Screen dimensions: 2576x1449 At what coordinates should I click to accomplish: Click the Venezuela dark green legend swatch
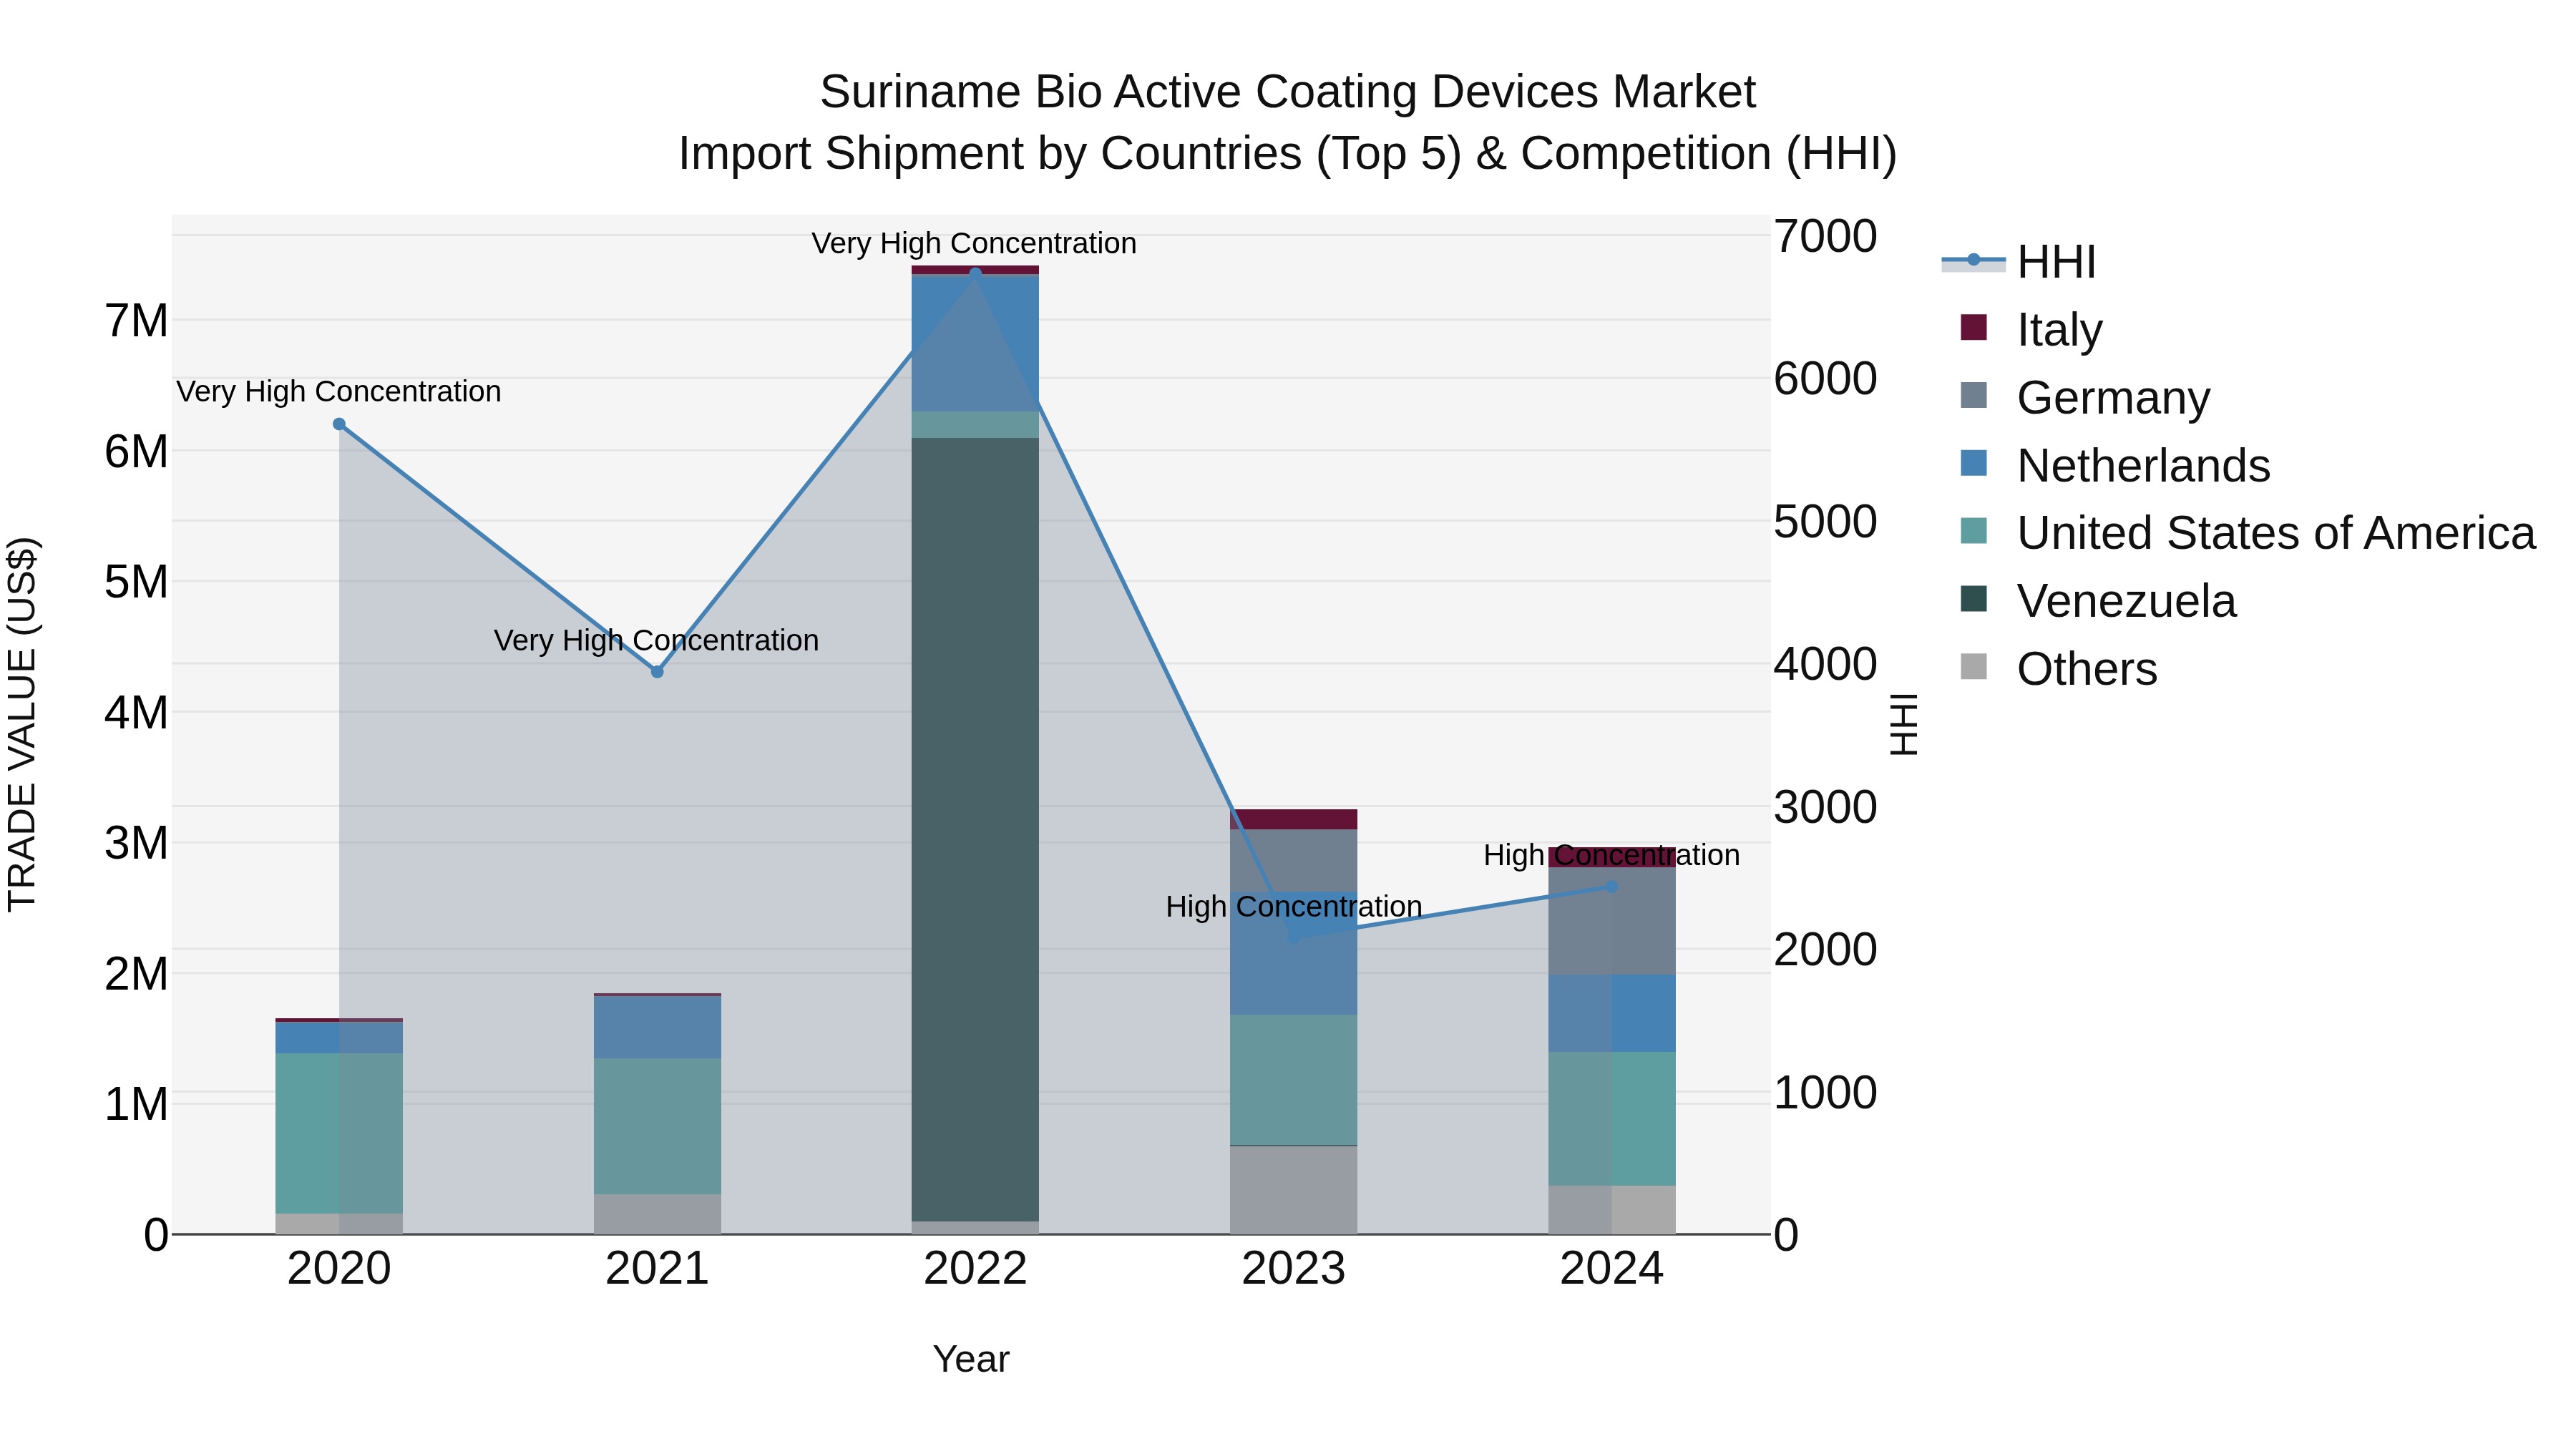click(1974, 599)
